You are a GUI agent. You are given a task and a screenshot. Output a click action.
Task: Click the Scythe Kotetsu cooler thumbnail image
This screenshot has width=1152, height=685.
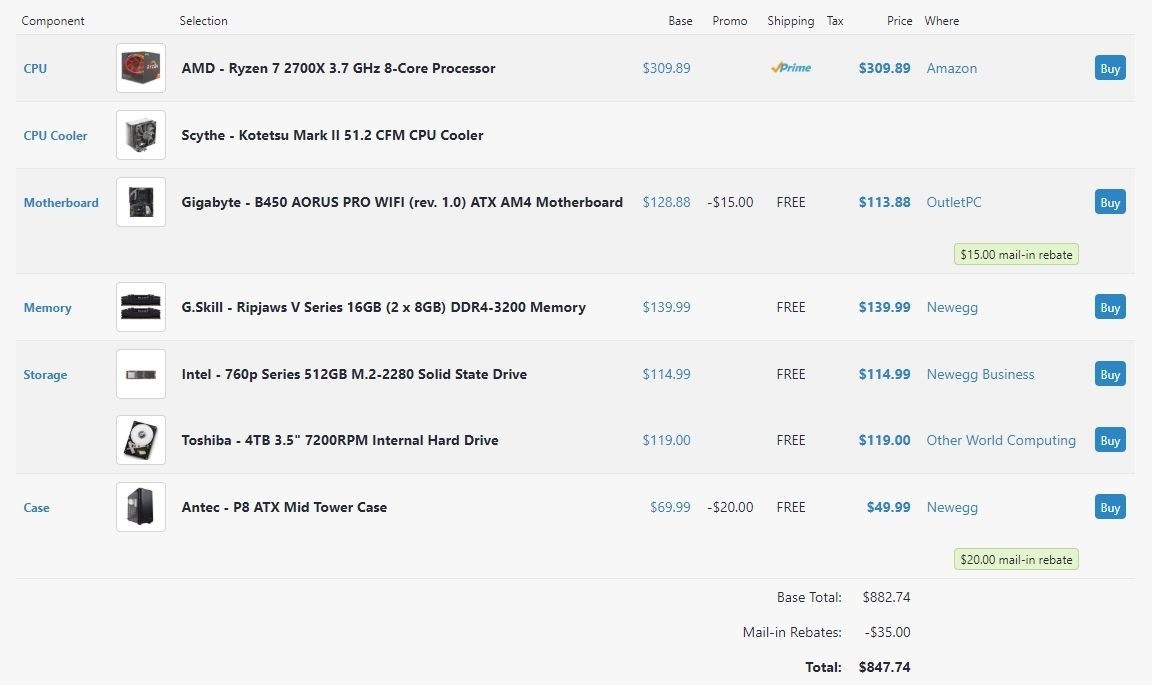(x=141, y=135)
